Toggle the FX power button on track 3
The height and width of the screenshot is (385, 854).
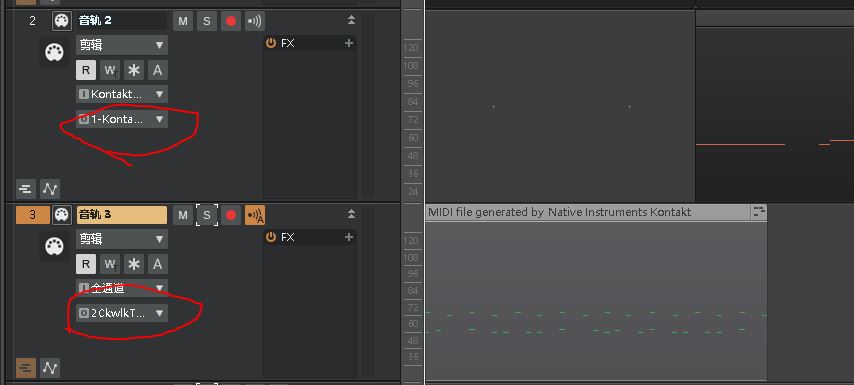271,237
